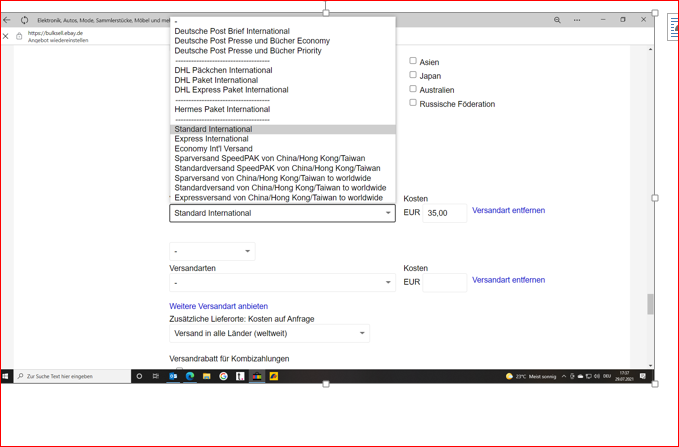Tick the Russische Föderation checkbox
Image resolution: width=679 pixels, height=447 pixels.
[x=413, y=102]
